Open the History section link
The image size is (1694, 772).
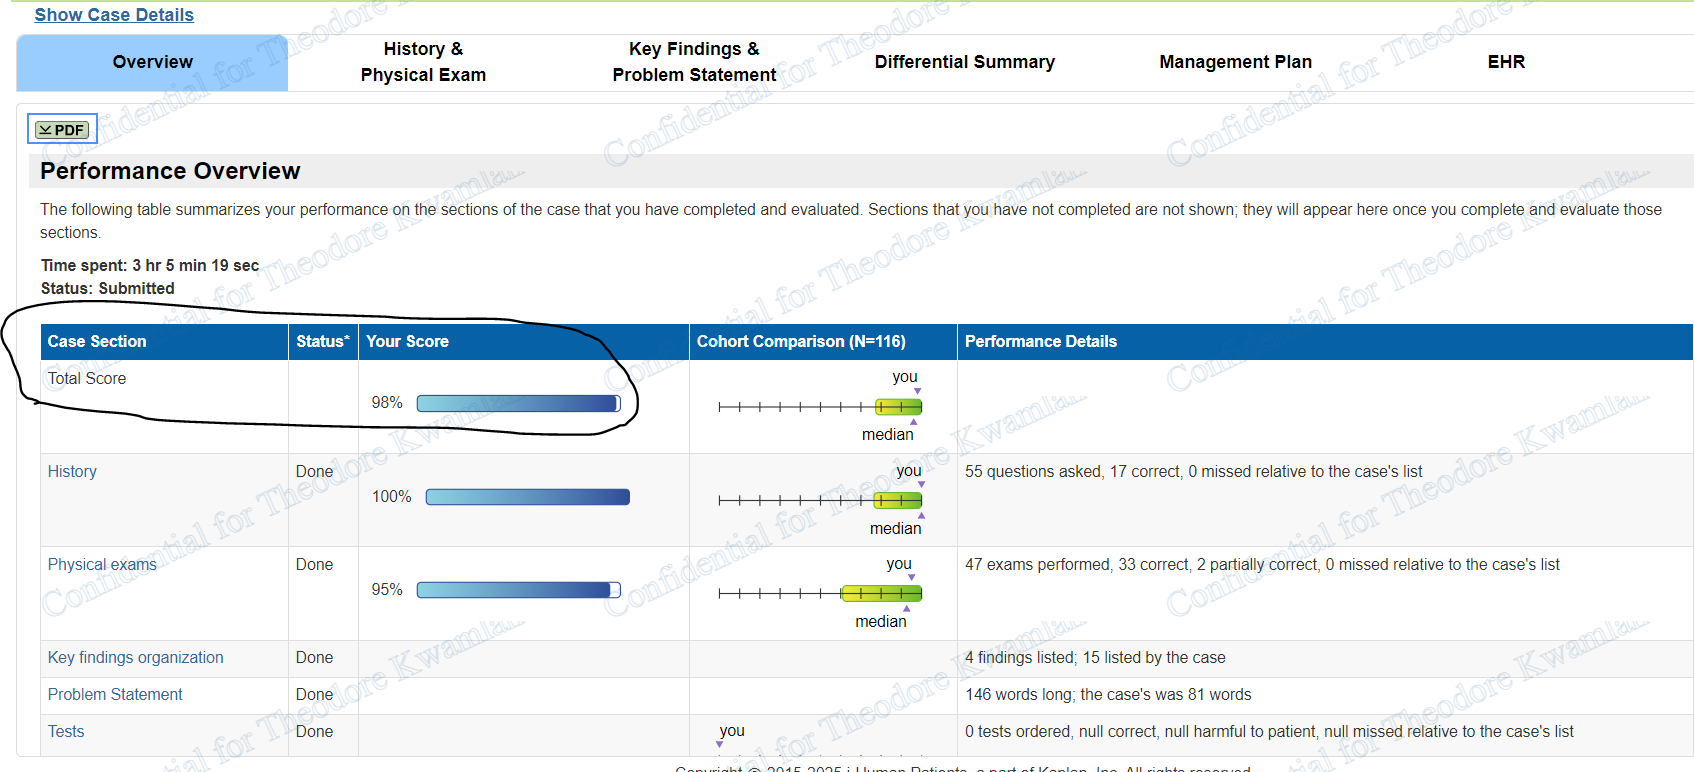tap(72, 471)
